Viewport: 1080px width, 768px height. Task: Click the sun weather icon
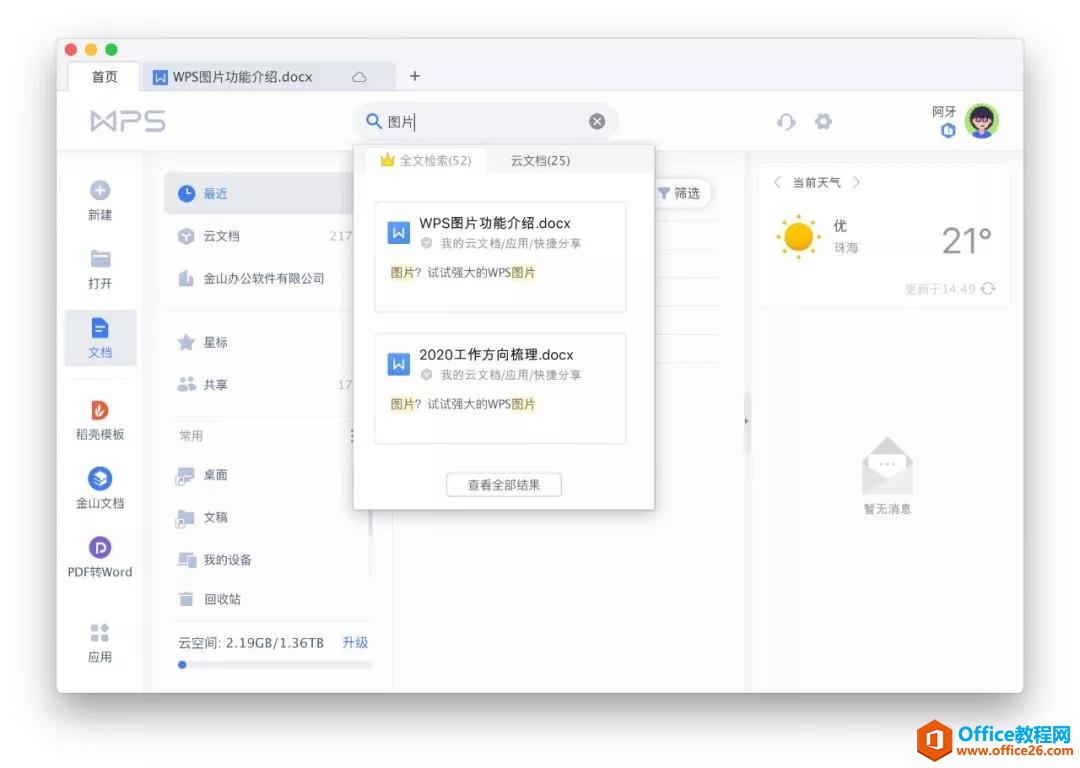pos(798,237)
